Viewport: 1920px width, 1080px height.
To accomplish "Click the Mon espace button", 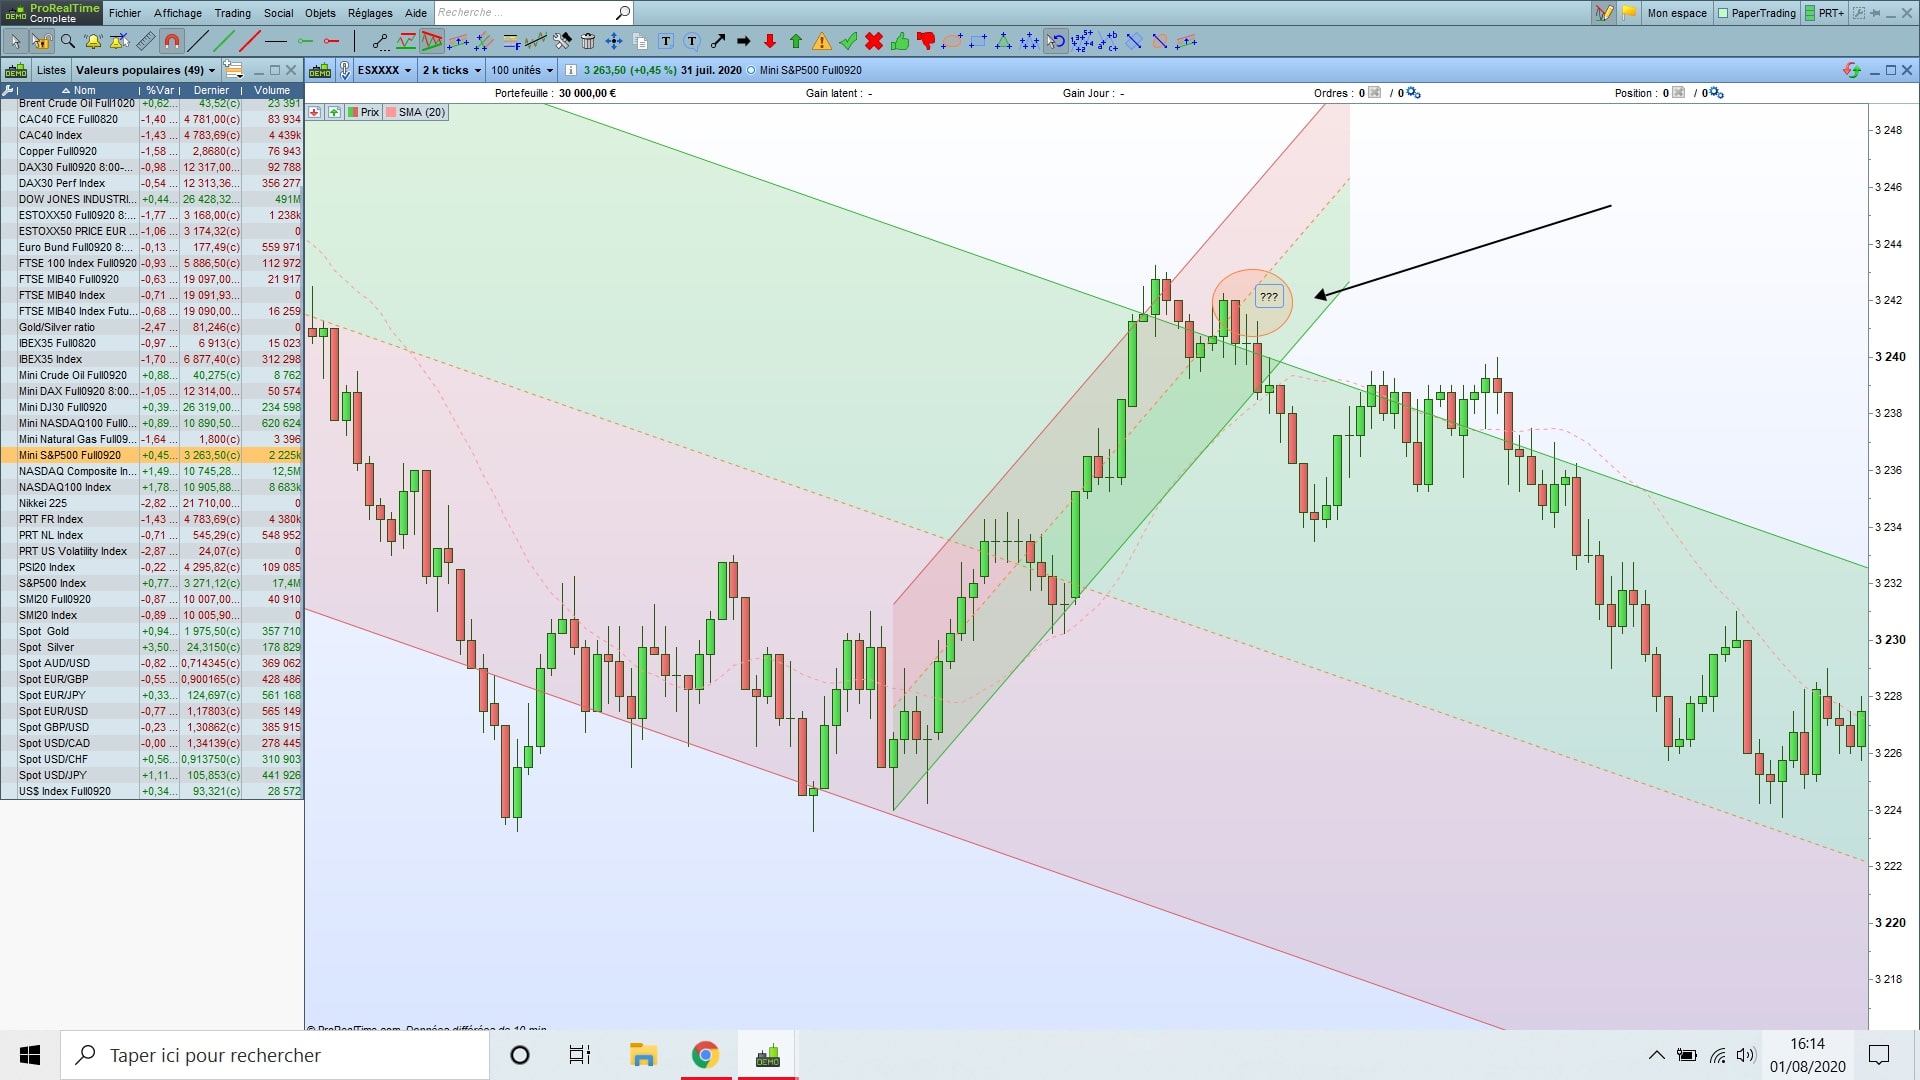I will 1676,13.
